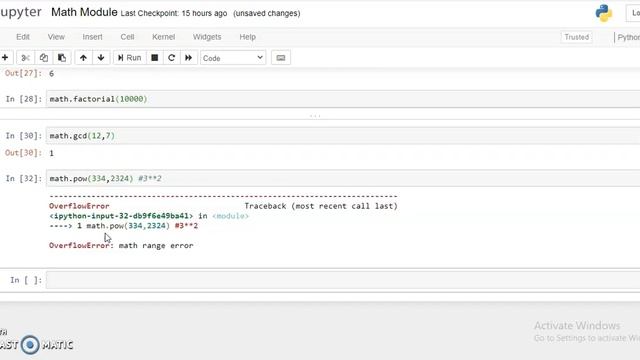Click the Out[30] prompt label
640x360 pixels.
tap(23, 153)
